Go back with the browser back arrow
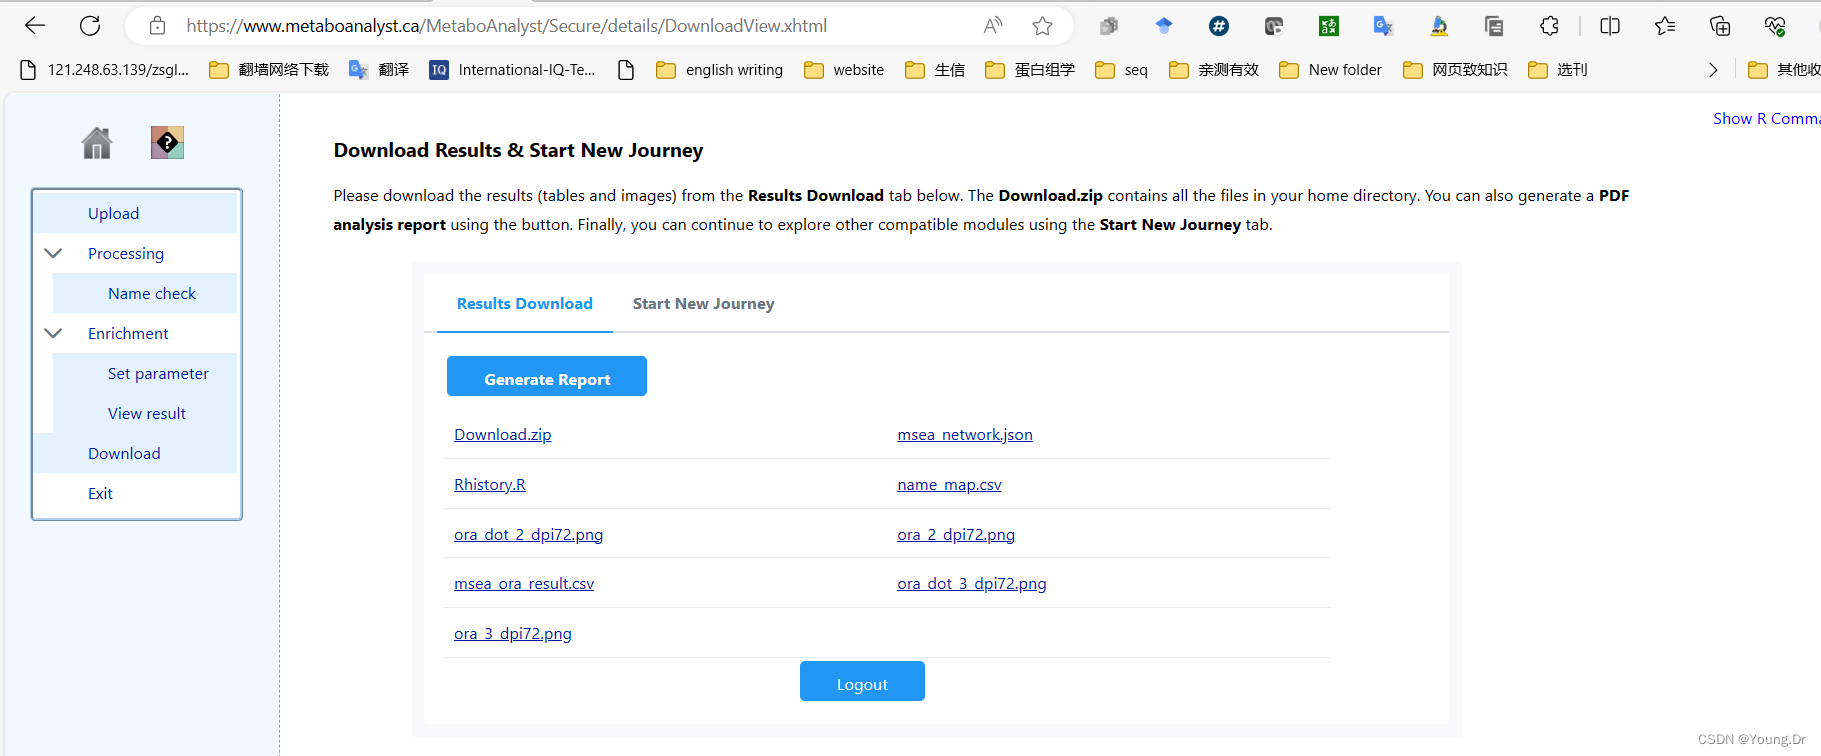The width and height of the screenshot is (1821, 756). 35,26
